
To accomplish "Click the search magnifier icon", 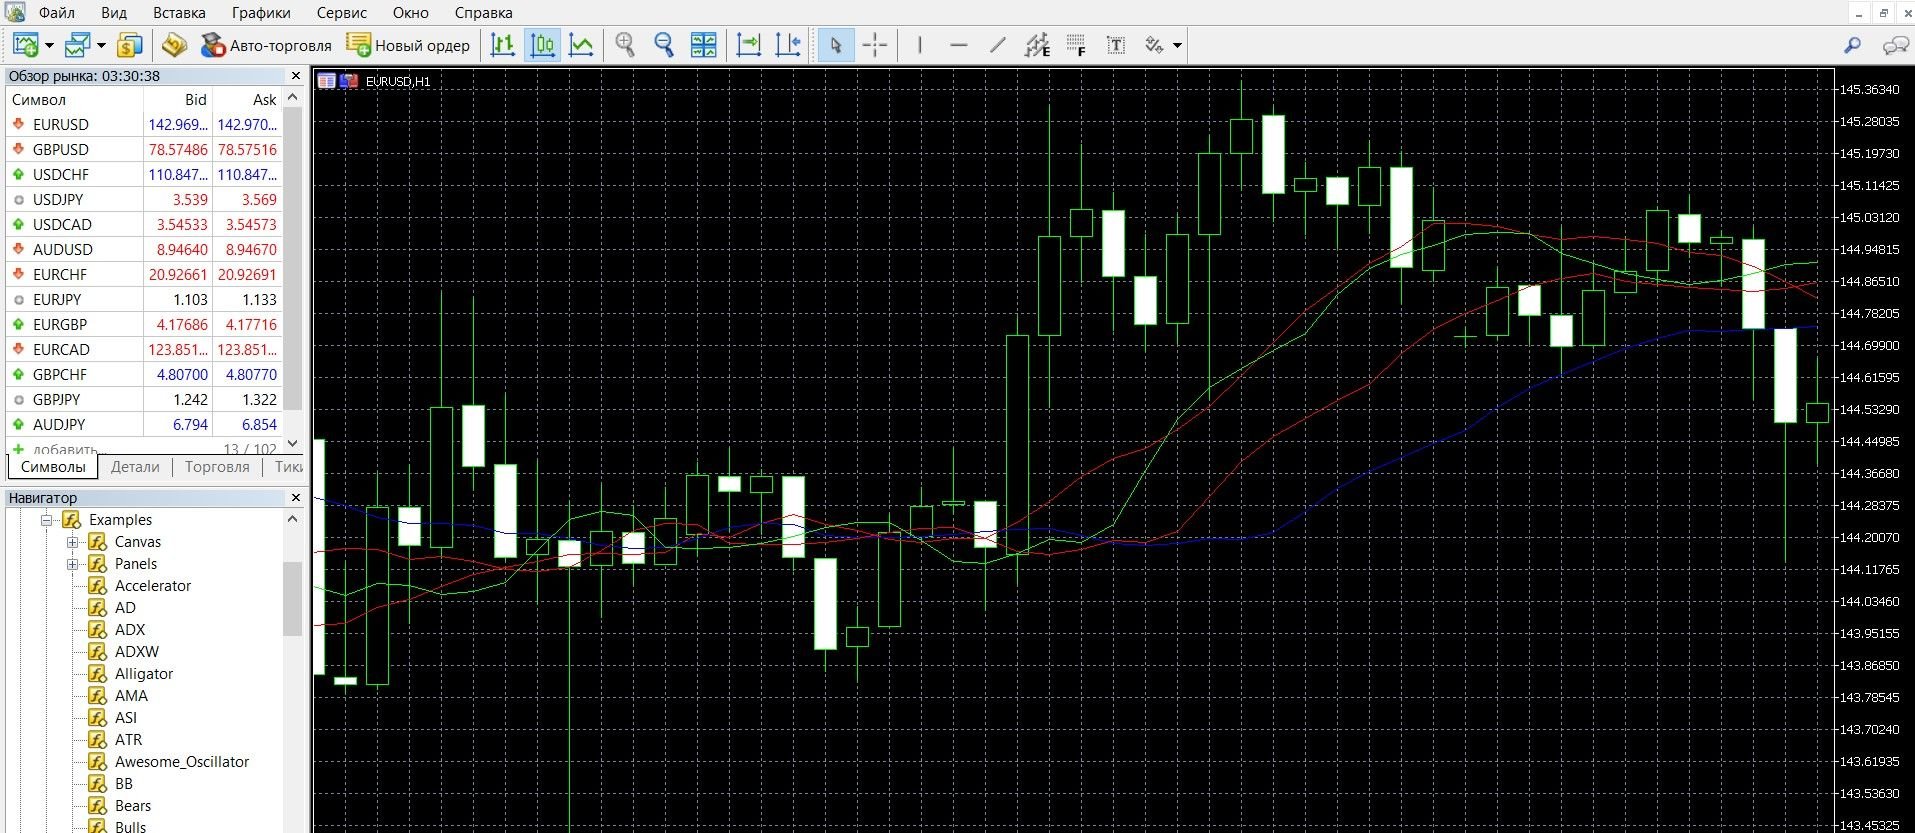I will pos(1853,45).
